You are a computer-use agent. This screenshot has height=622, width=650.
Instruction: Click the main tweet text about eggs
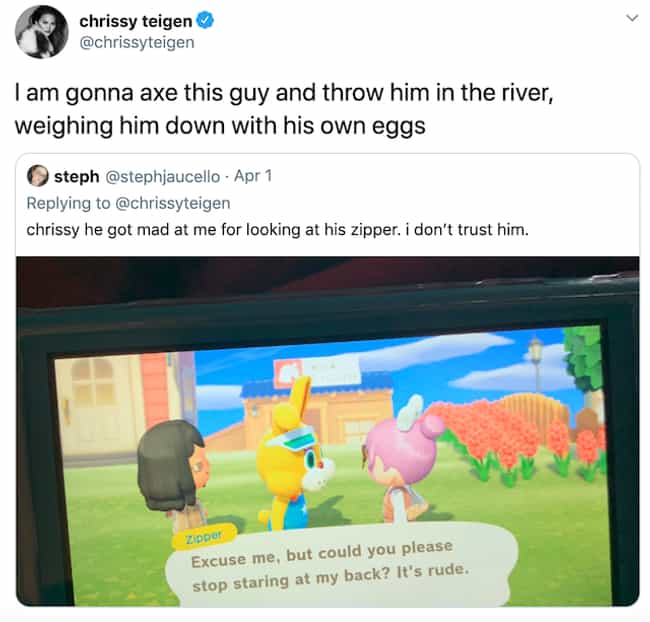click(x=284, y=109)
